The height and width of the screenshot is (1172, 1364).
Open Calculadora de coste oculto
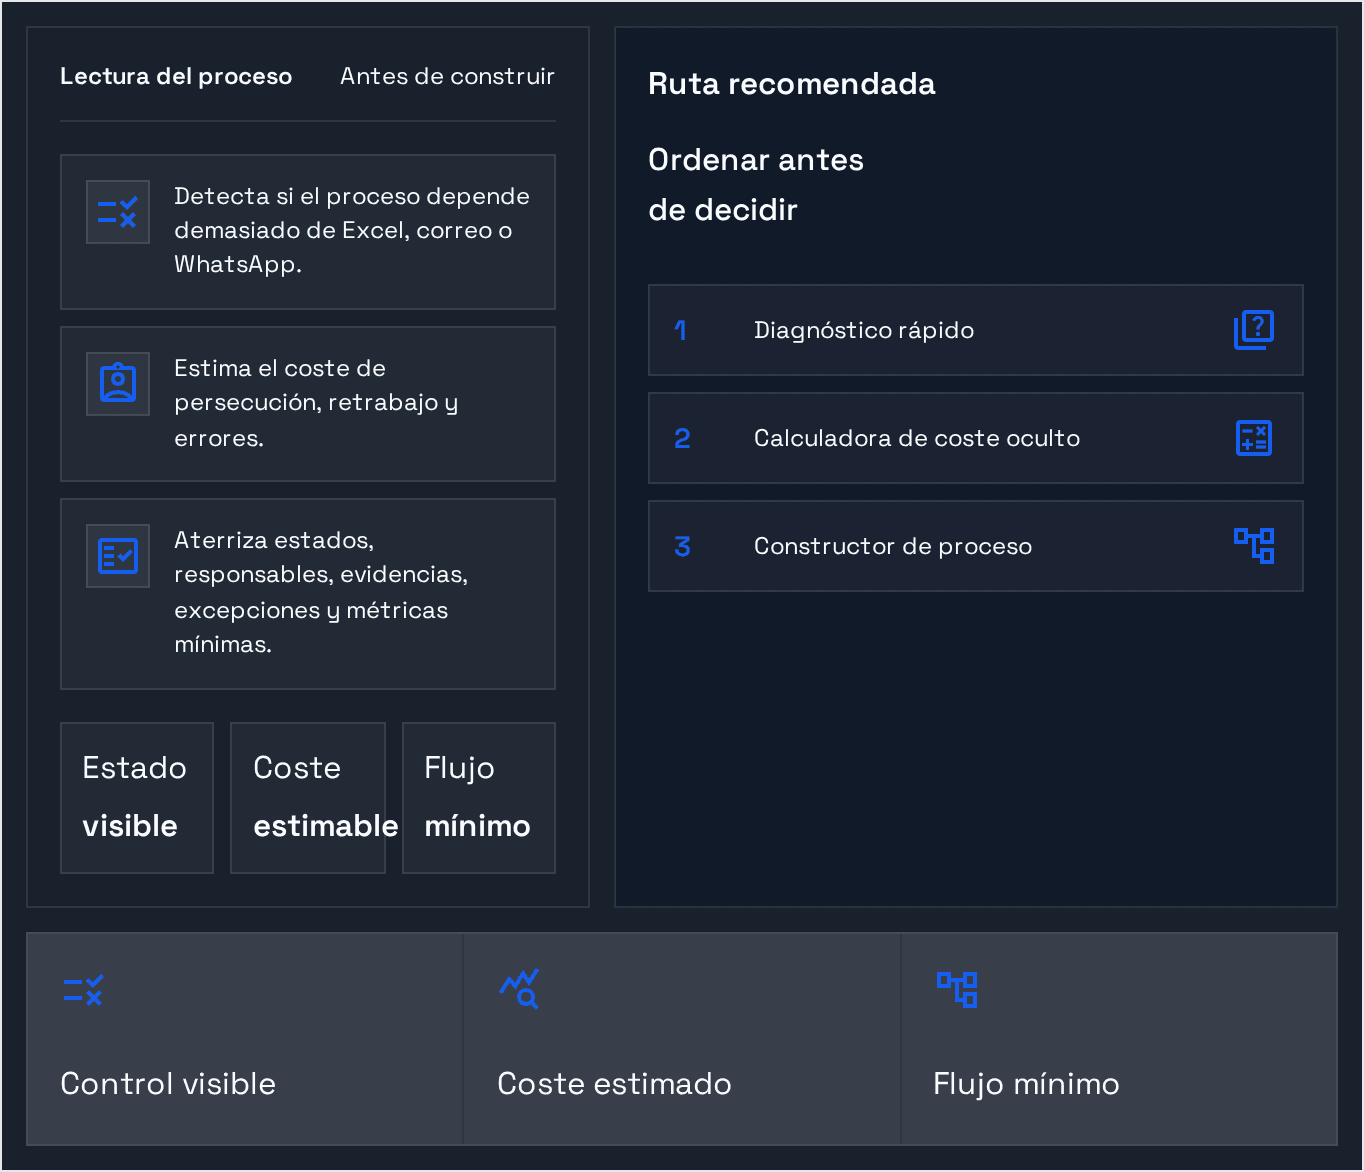pyautogui.click(x=976, y=438)
